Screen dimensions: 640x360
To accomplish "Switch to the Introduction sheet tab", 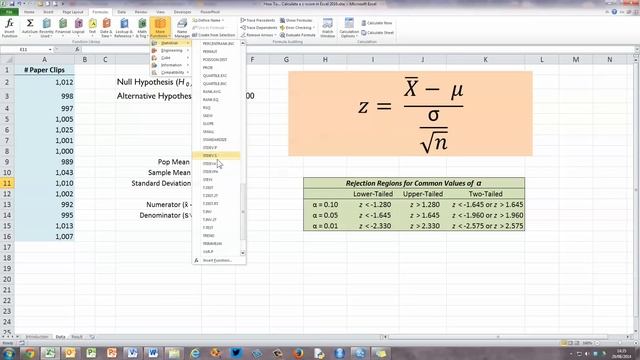I will [37, 337].
